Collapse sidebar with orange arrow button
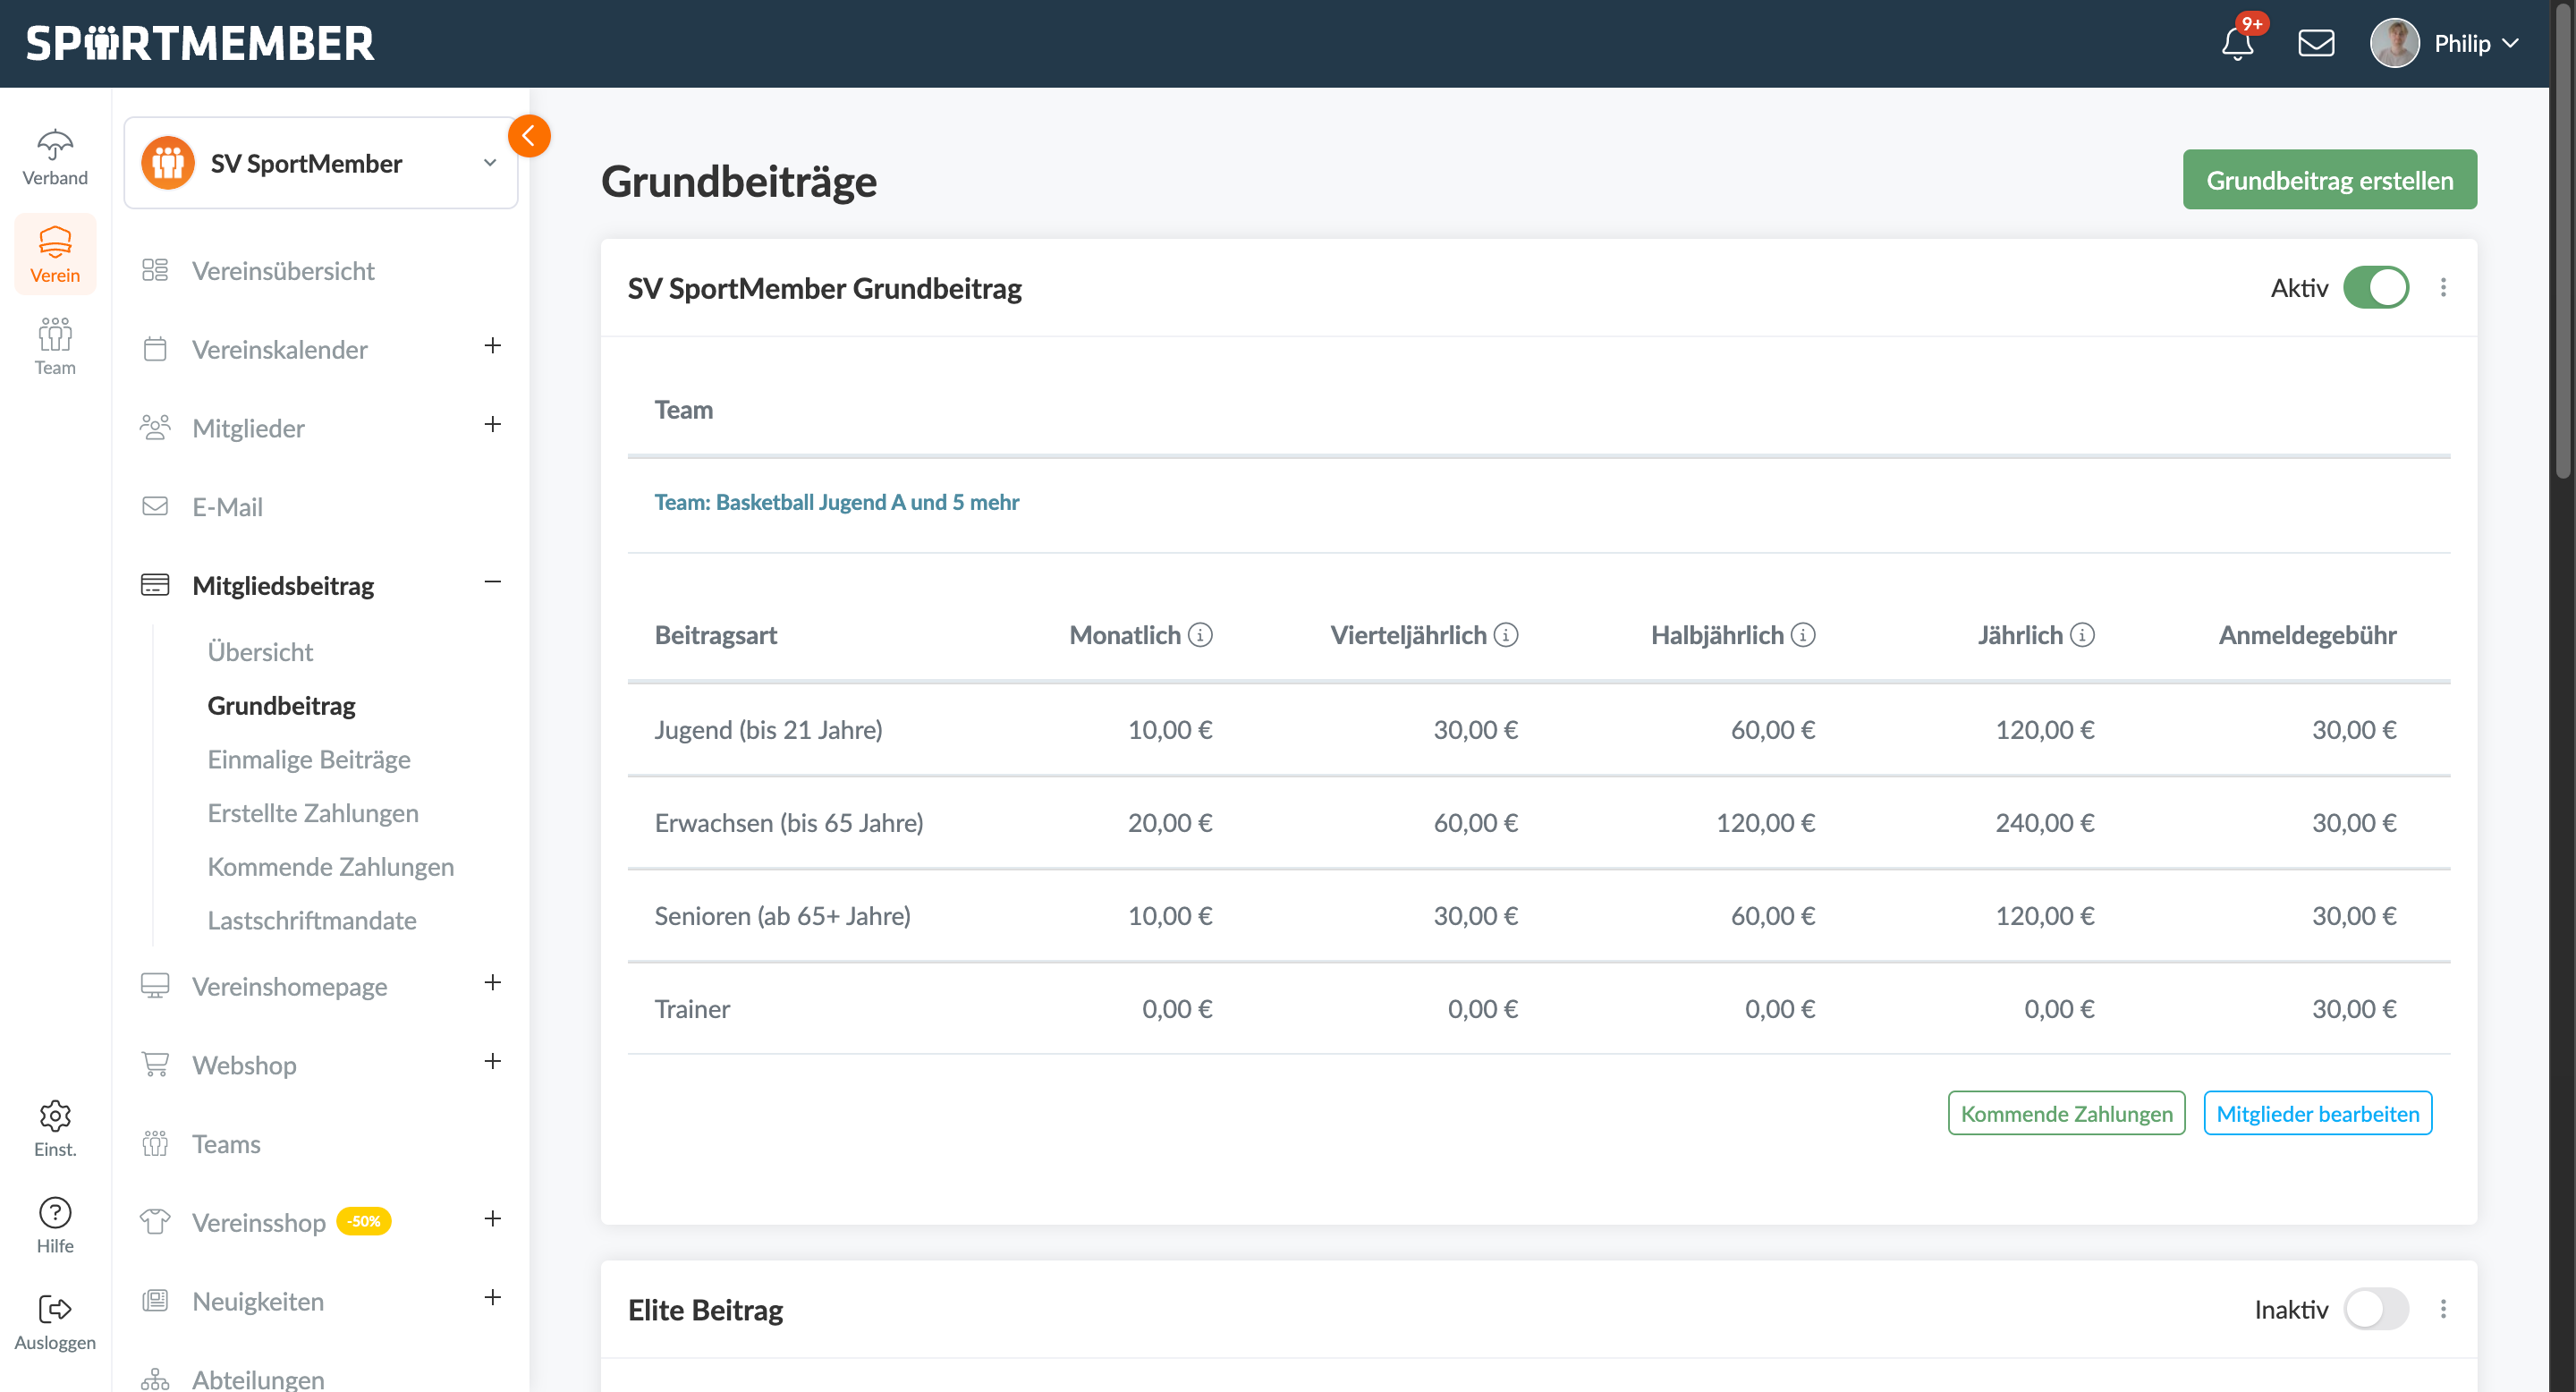 coord(529,136)
